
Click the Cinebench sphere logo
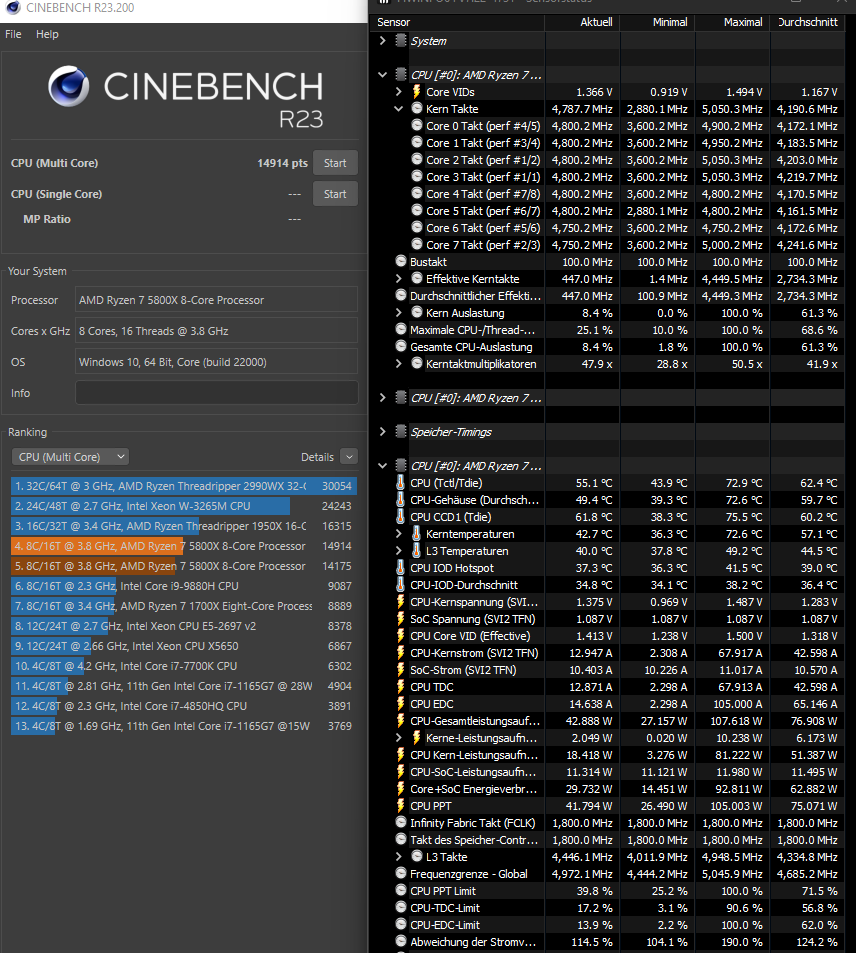coord(69,86)
